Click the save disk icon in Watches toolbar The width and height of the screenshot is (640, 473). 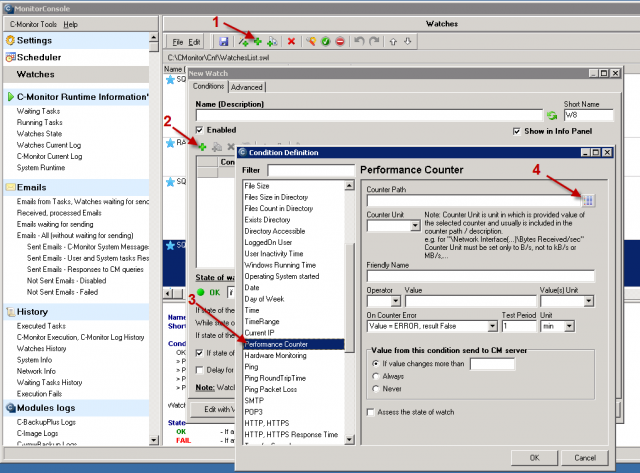click(223, 41)
